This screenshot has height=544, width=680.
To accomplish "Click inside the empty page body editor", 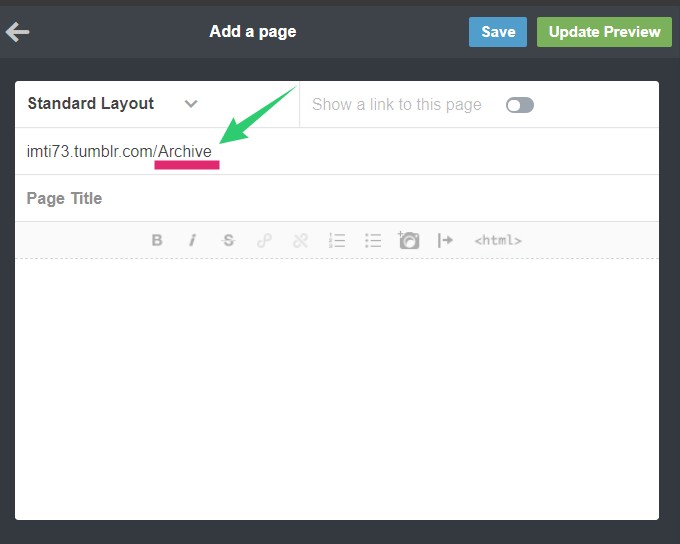I will pos(337,388).
